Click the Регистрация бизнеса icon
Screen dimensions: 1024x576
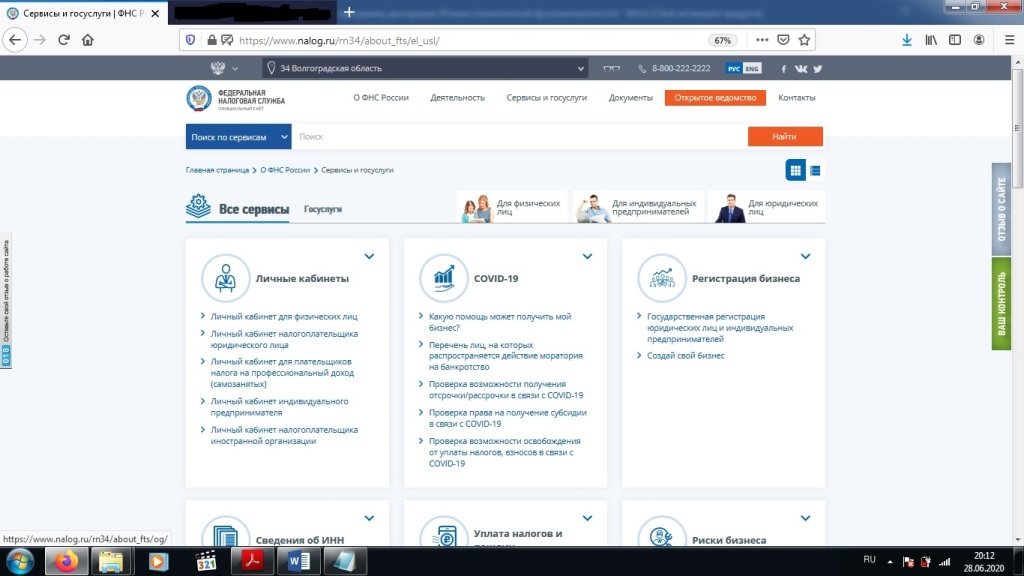(662, 278)
